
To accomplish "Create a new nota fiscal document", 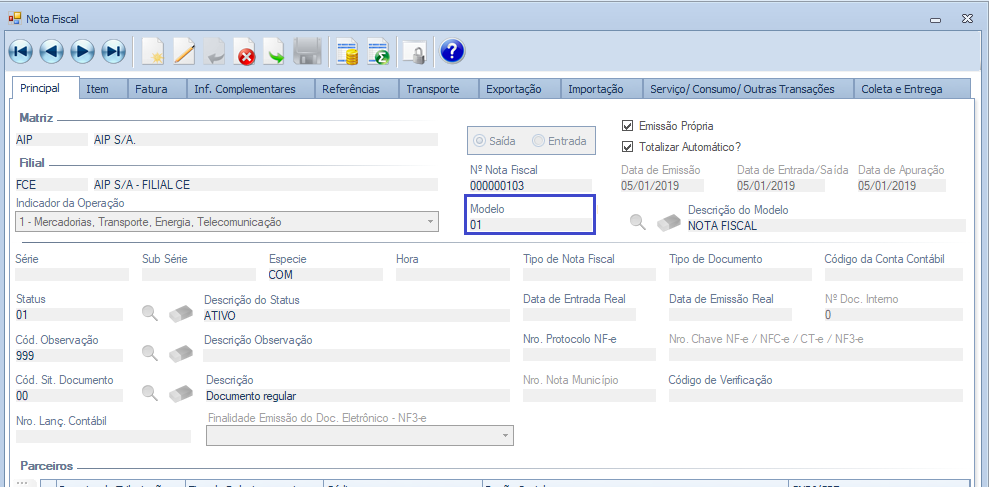I will tap(153, 51).
